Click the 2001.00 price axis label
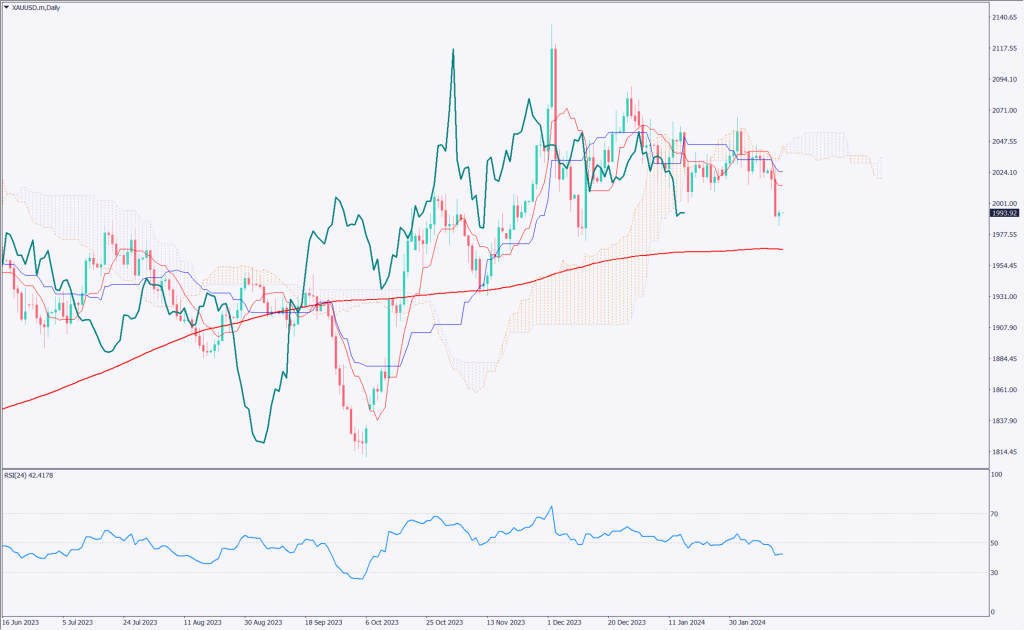The width and height of the screenshot is (1024, 630). tap(1004, 203)
